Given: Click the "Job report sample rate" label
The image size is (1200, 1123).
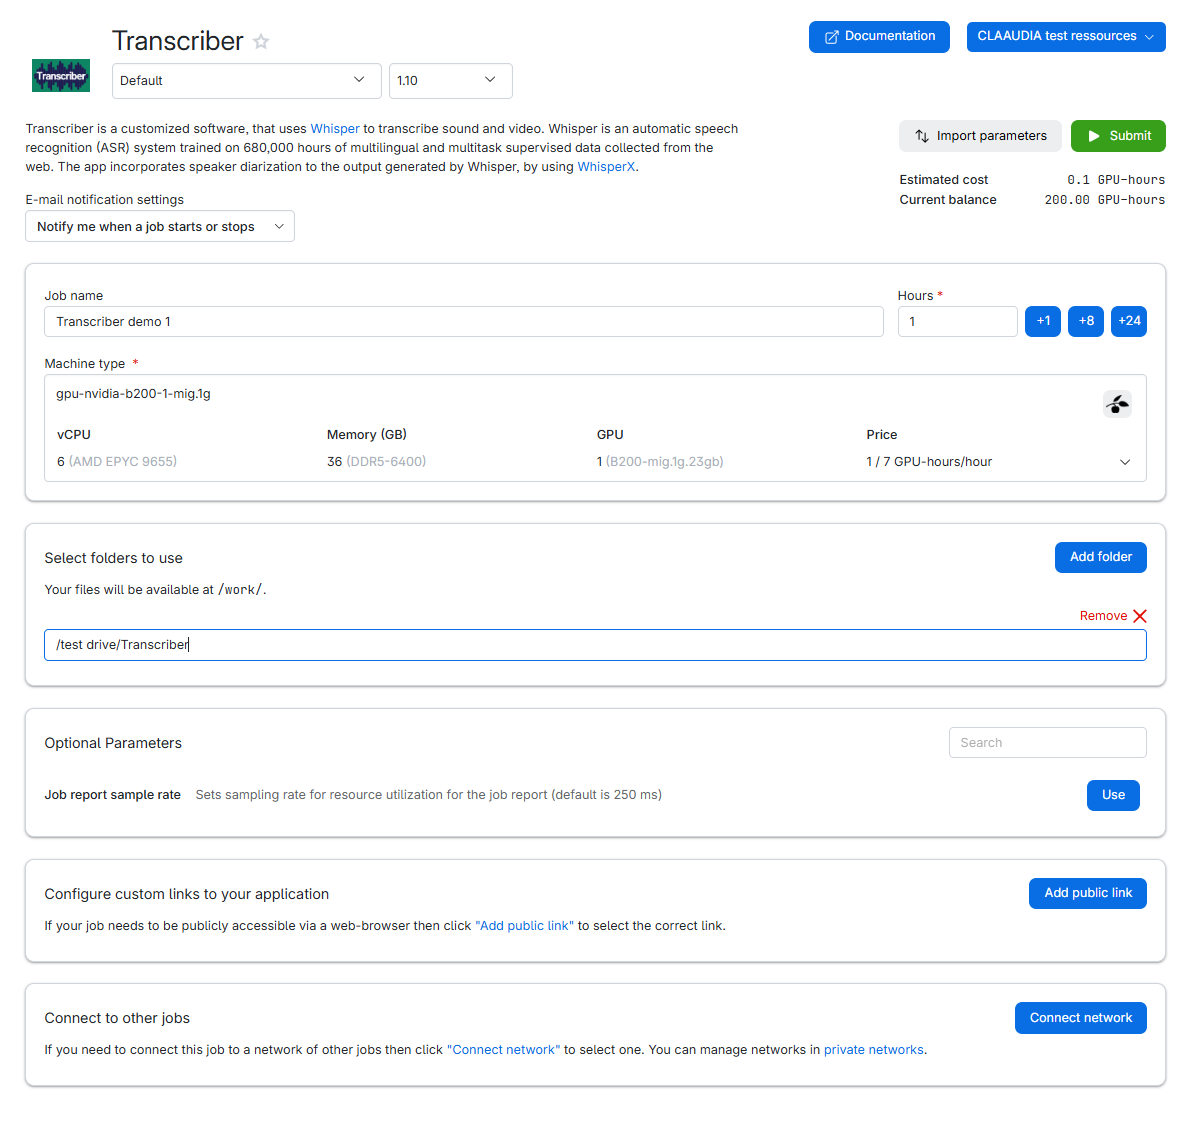Looking at the screenshot, I should point(112,795).
